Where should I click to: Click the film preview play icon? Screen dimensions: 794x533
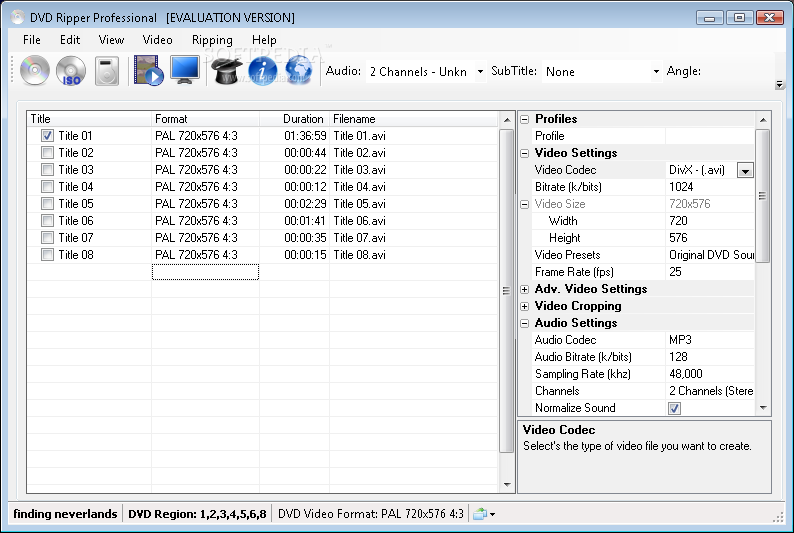click(148, 70)
